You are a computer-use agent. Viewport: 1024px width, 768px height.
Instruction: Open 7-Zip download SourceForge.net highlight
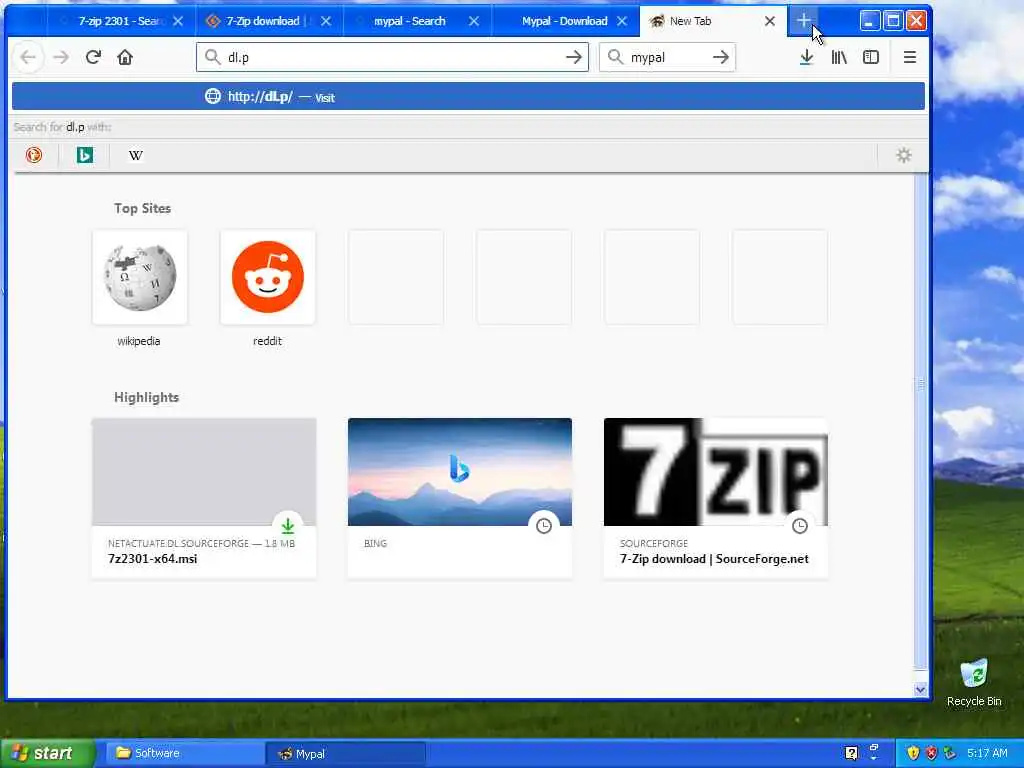(x=716, y=498)
